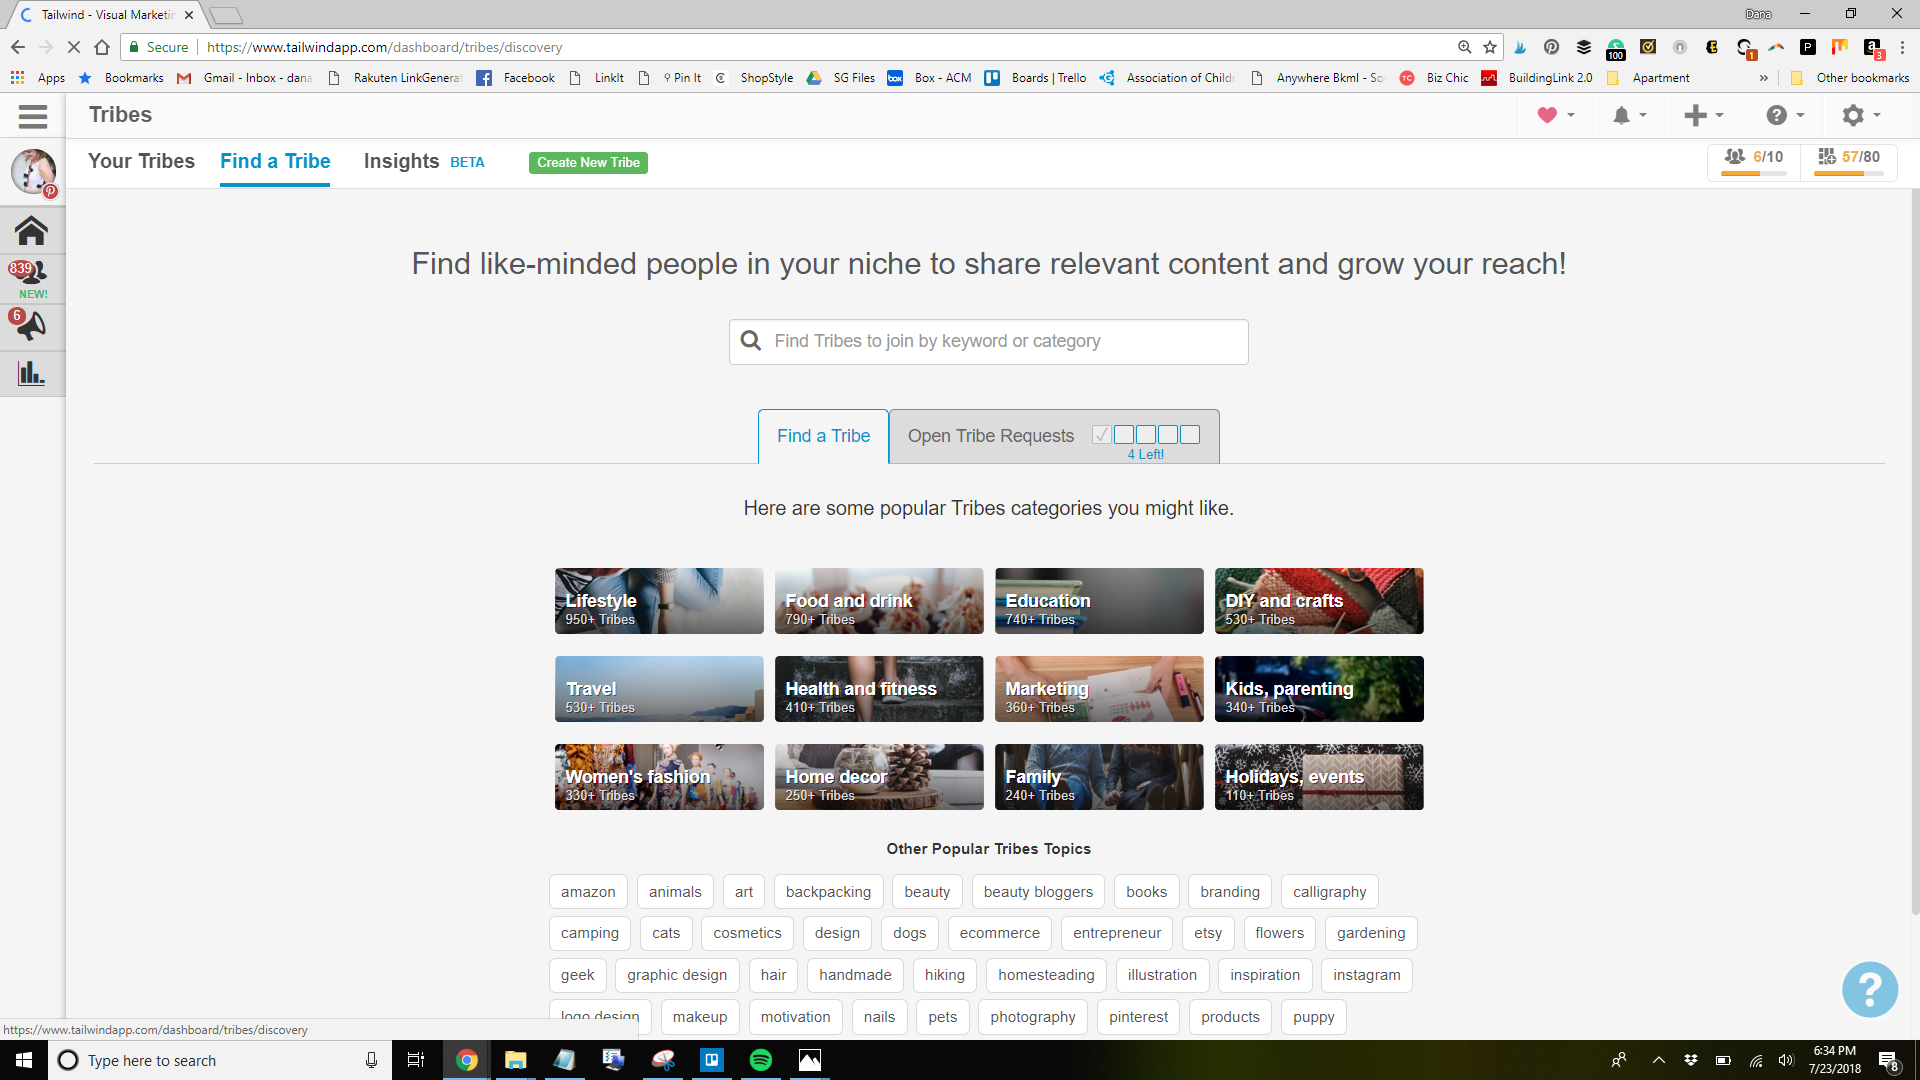
Task: Open the Marketing category tile
Action: (1099, 689)
